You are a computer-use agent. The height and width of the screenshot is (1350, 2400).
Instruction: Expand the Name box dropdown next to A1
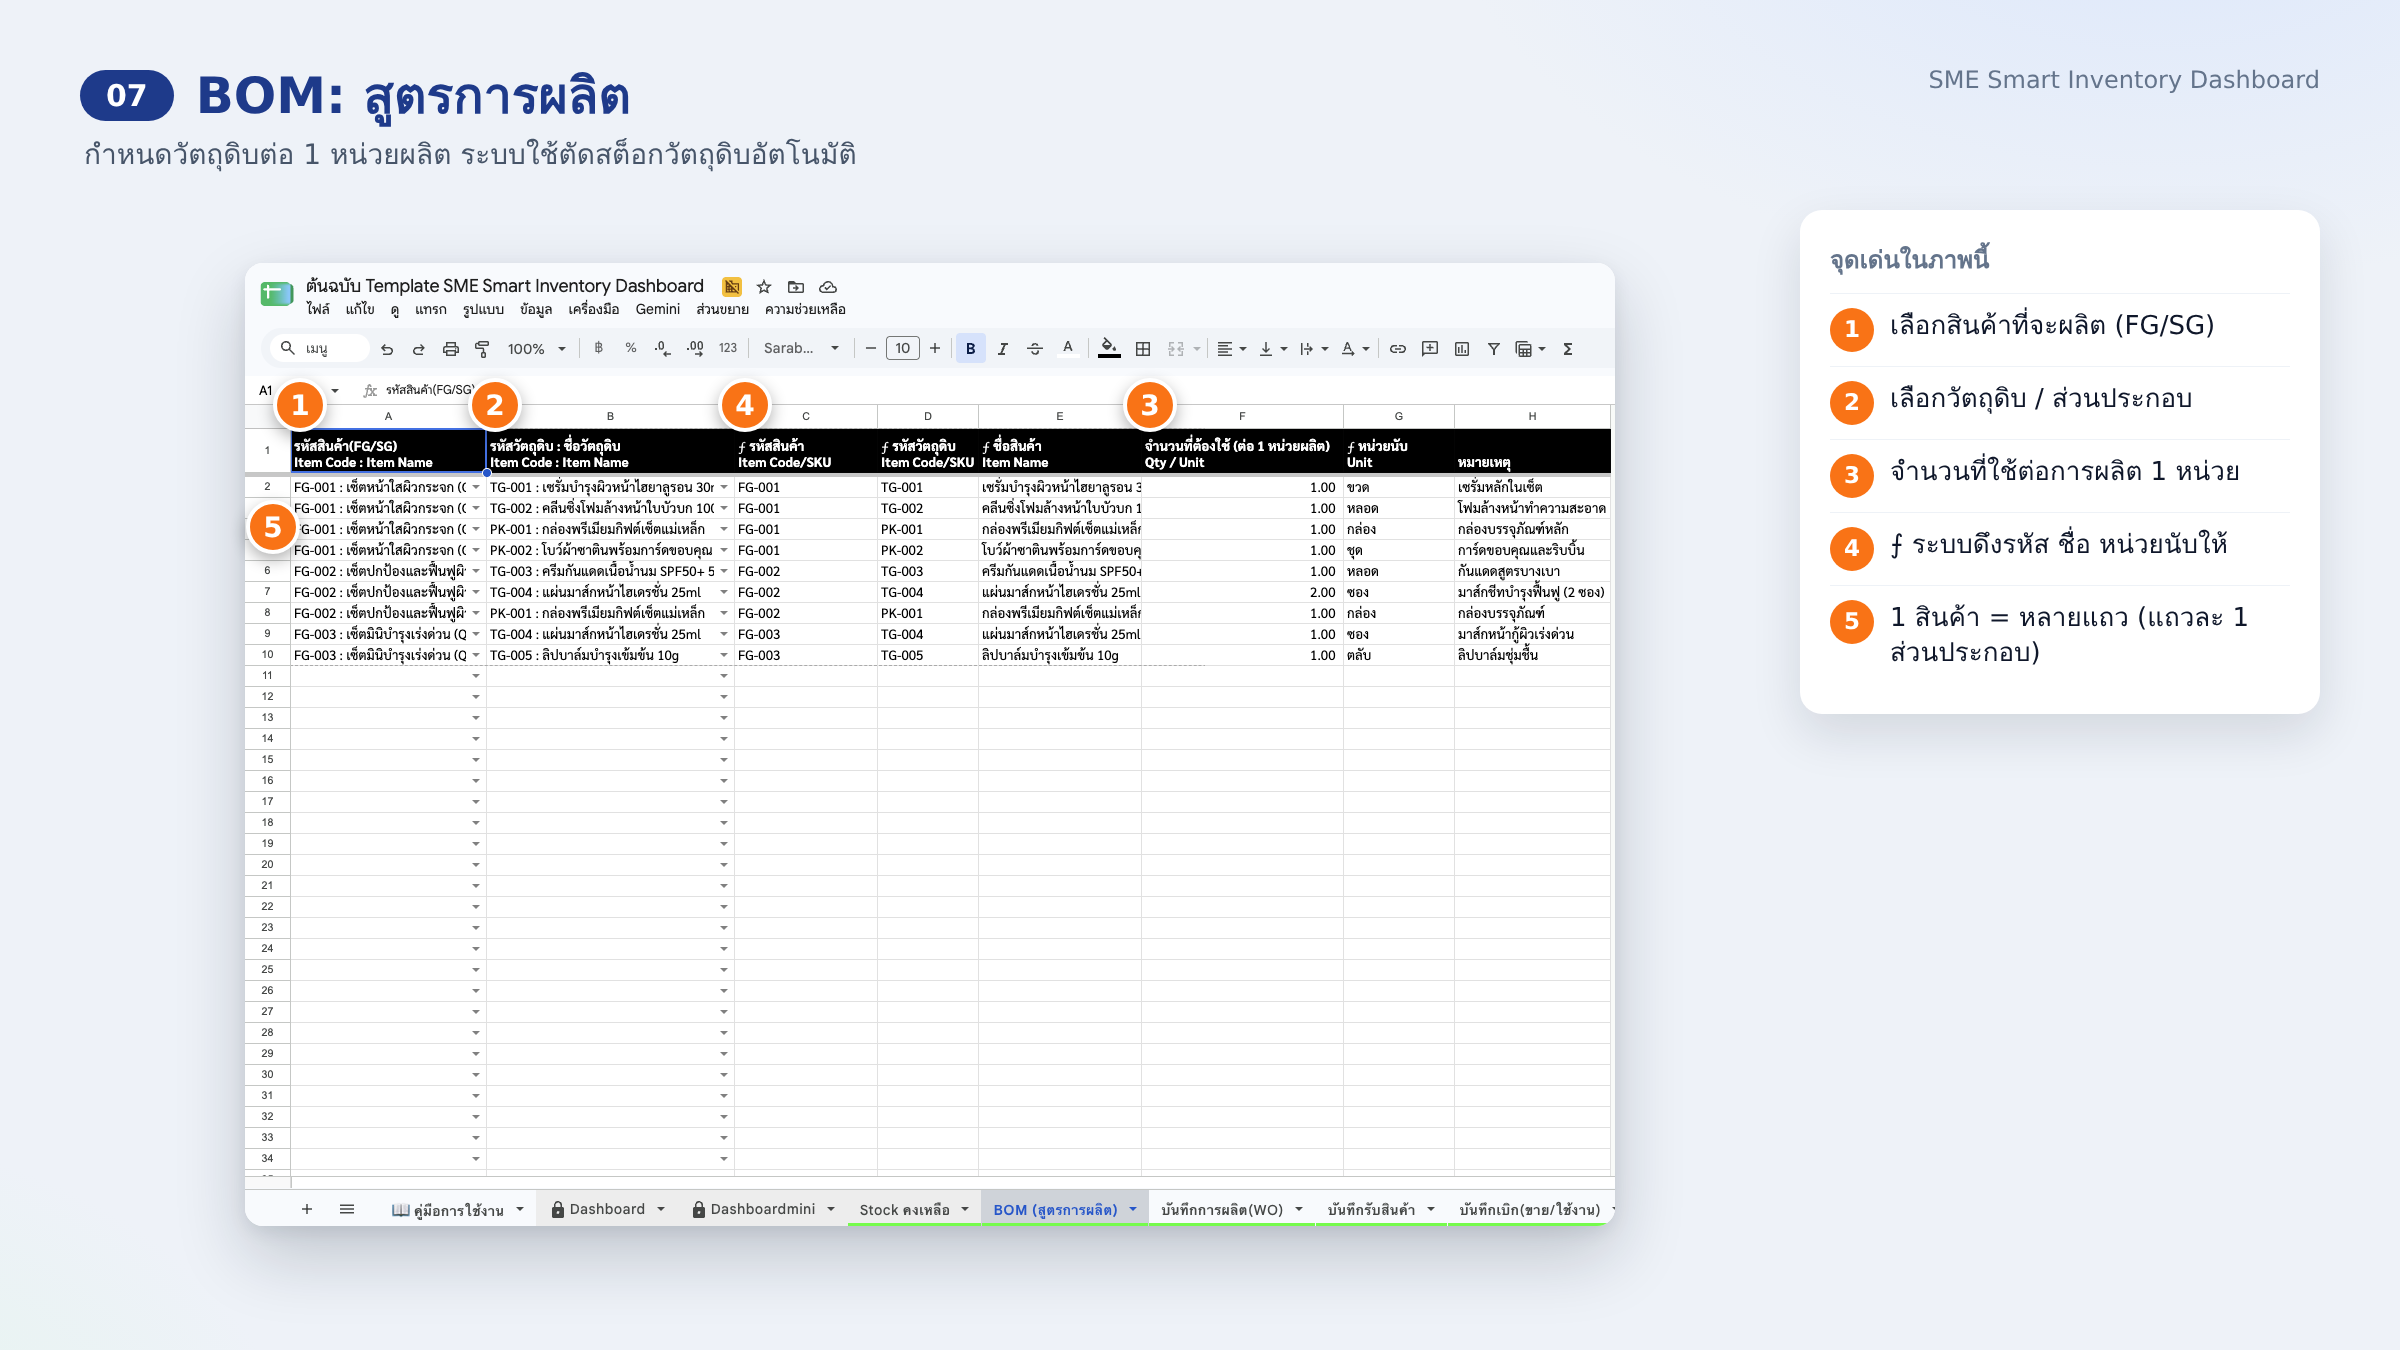335,391
